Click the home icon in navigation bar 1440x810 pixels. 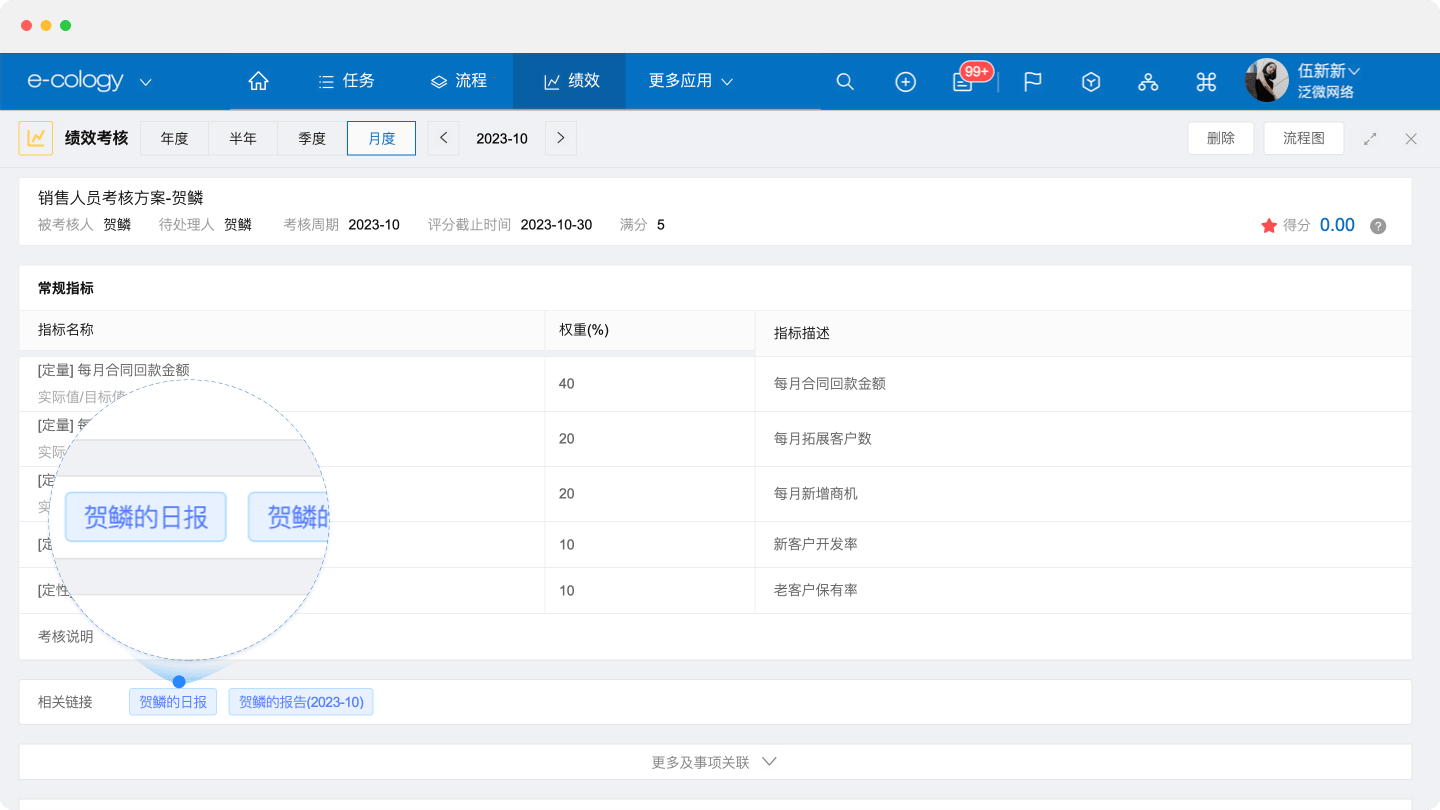coord(258,81)
